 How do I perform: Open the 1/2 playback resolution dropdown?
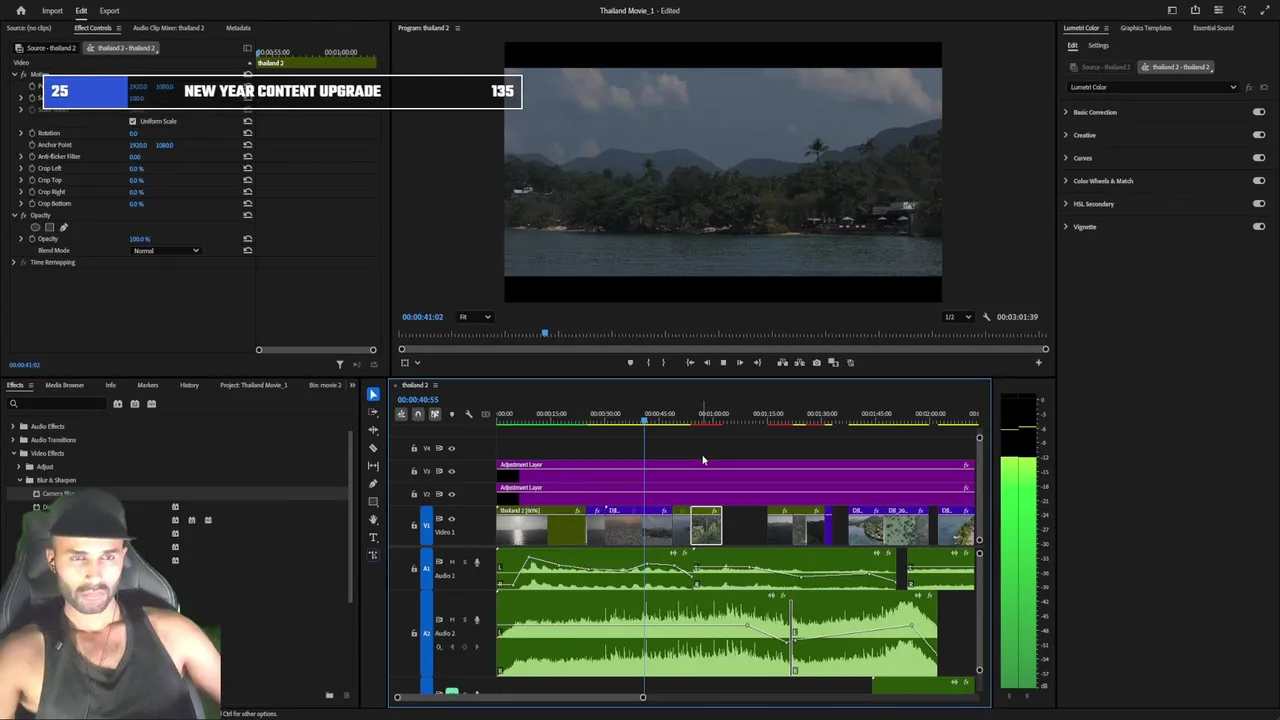(x=957, y=317)
